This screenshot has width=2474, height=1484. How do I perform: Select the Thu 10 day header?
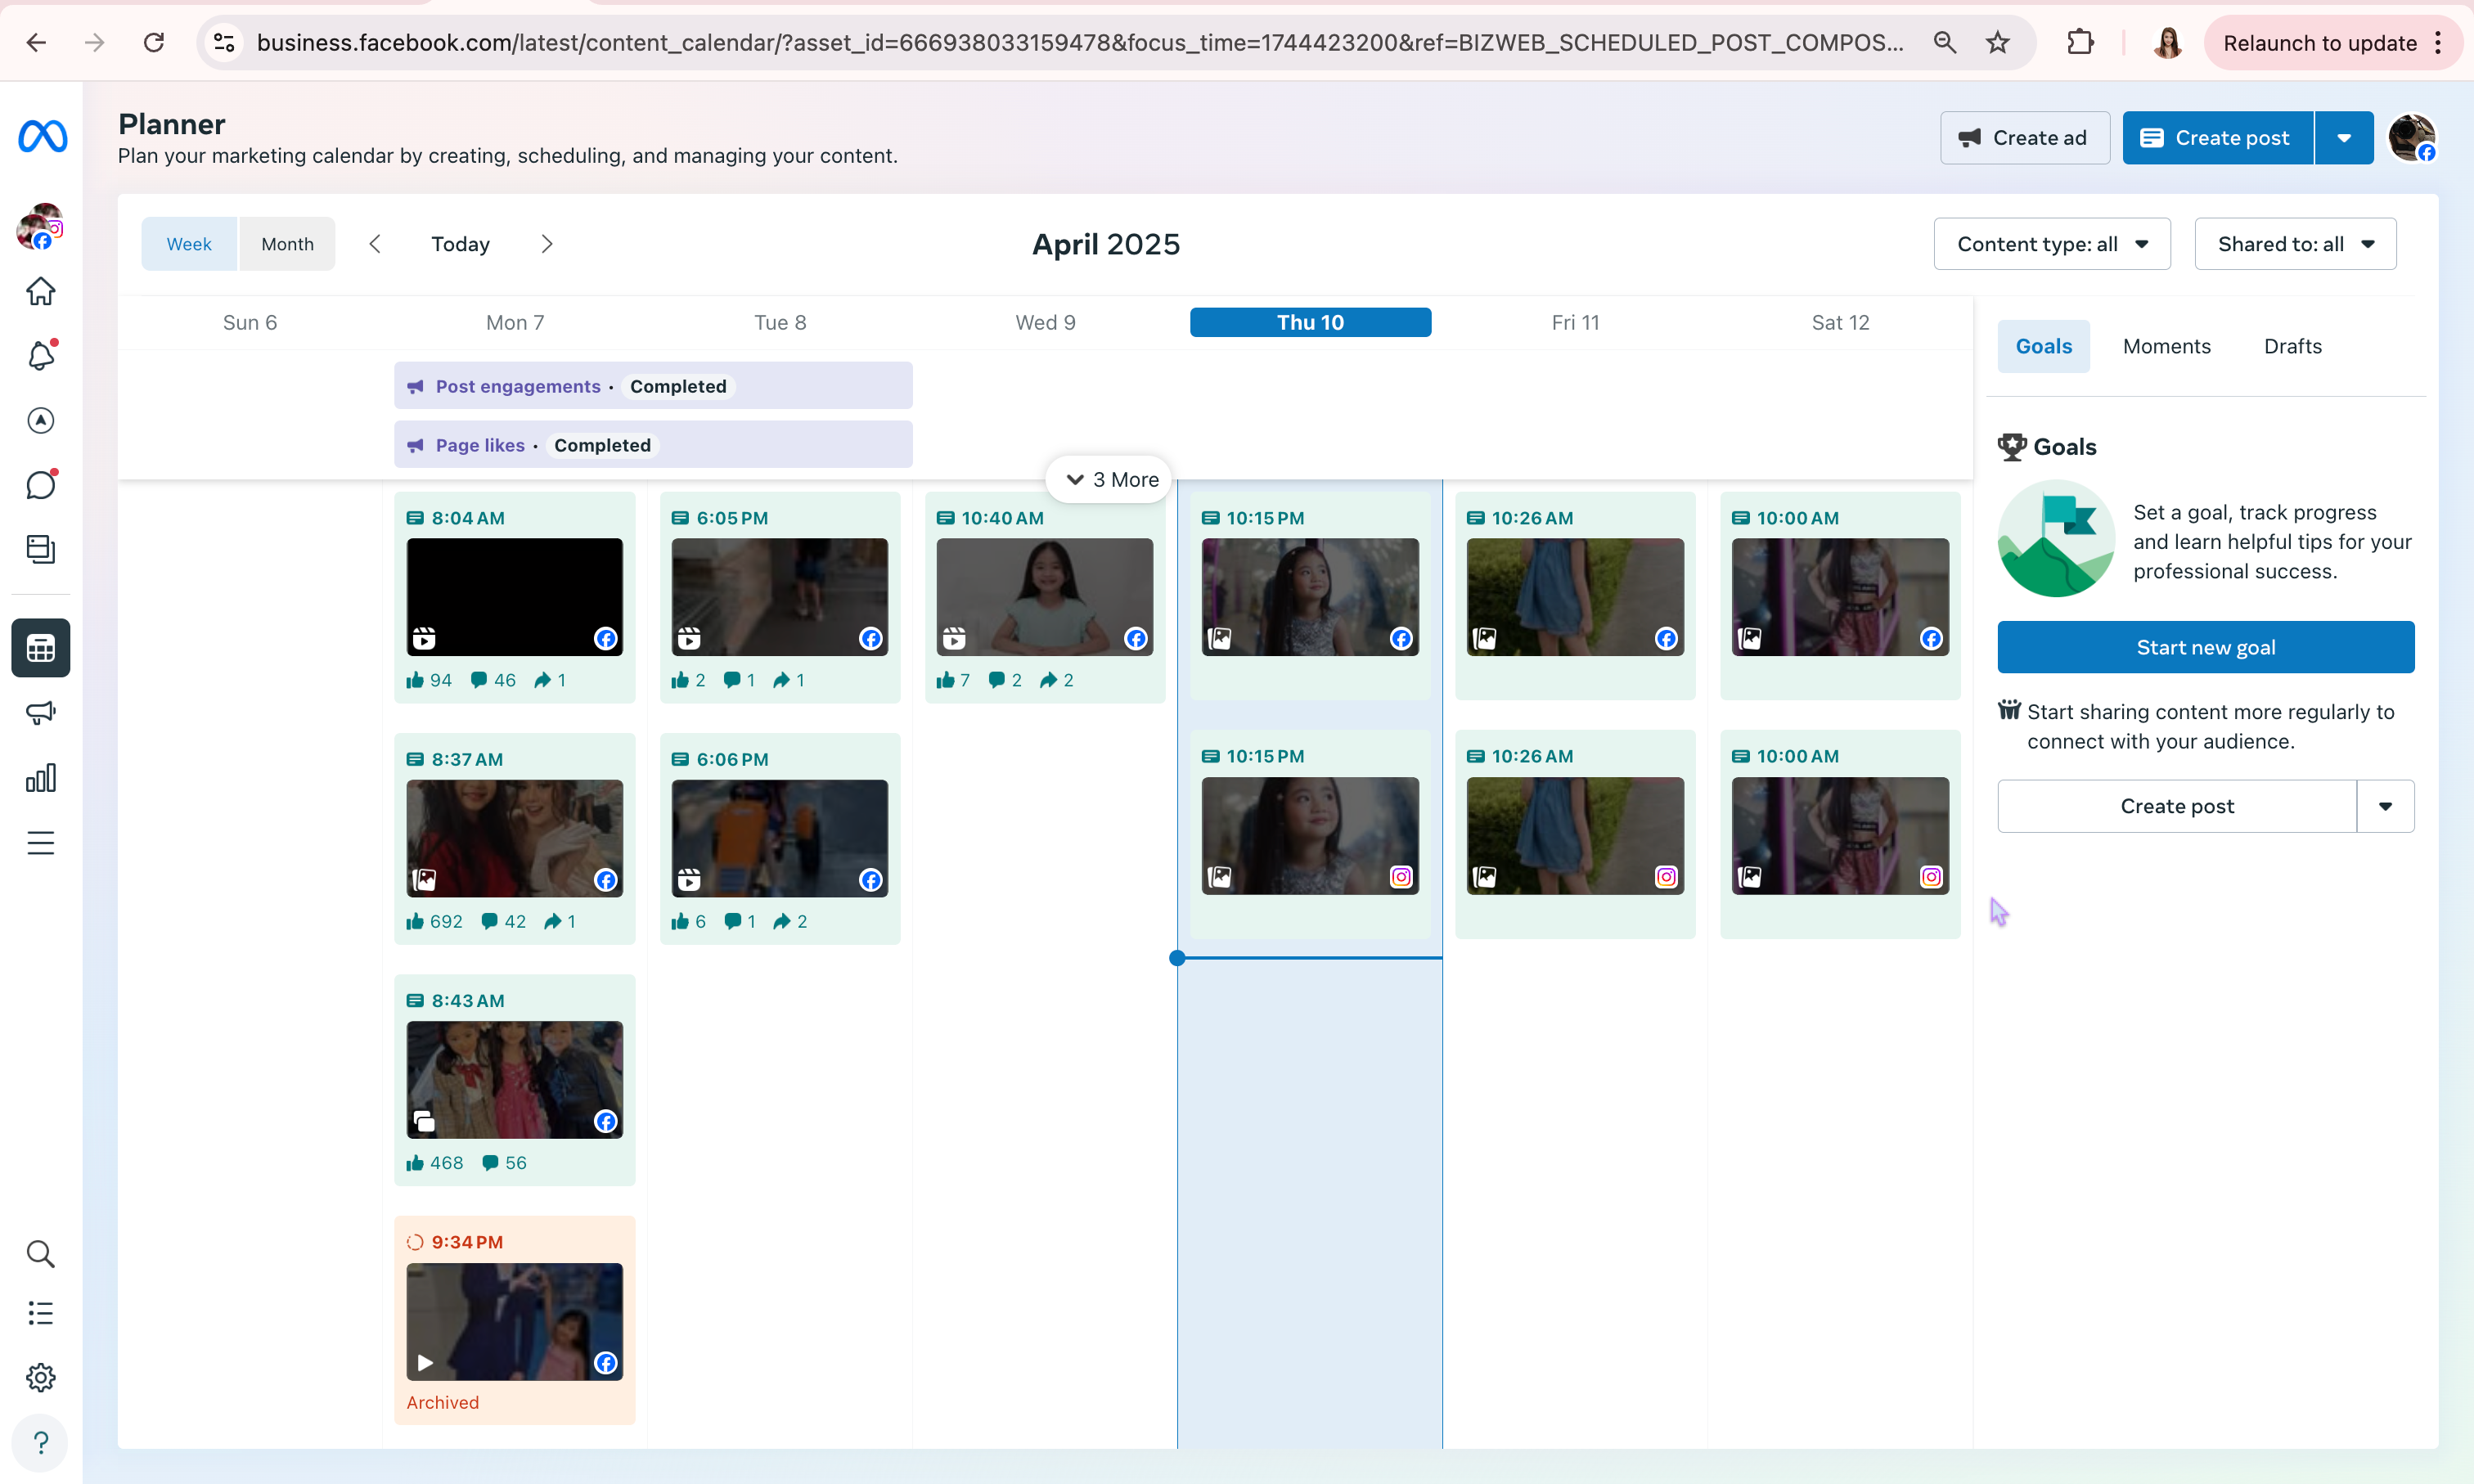(1310, 322)
